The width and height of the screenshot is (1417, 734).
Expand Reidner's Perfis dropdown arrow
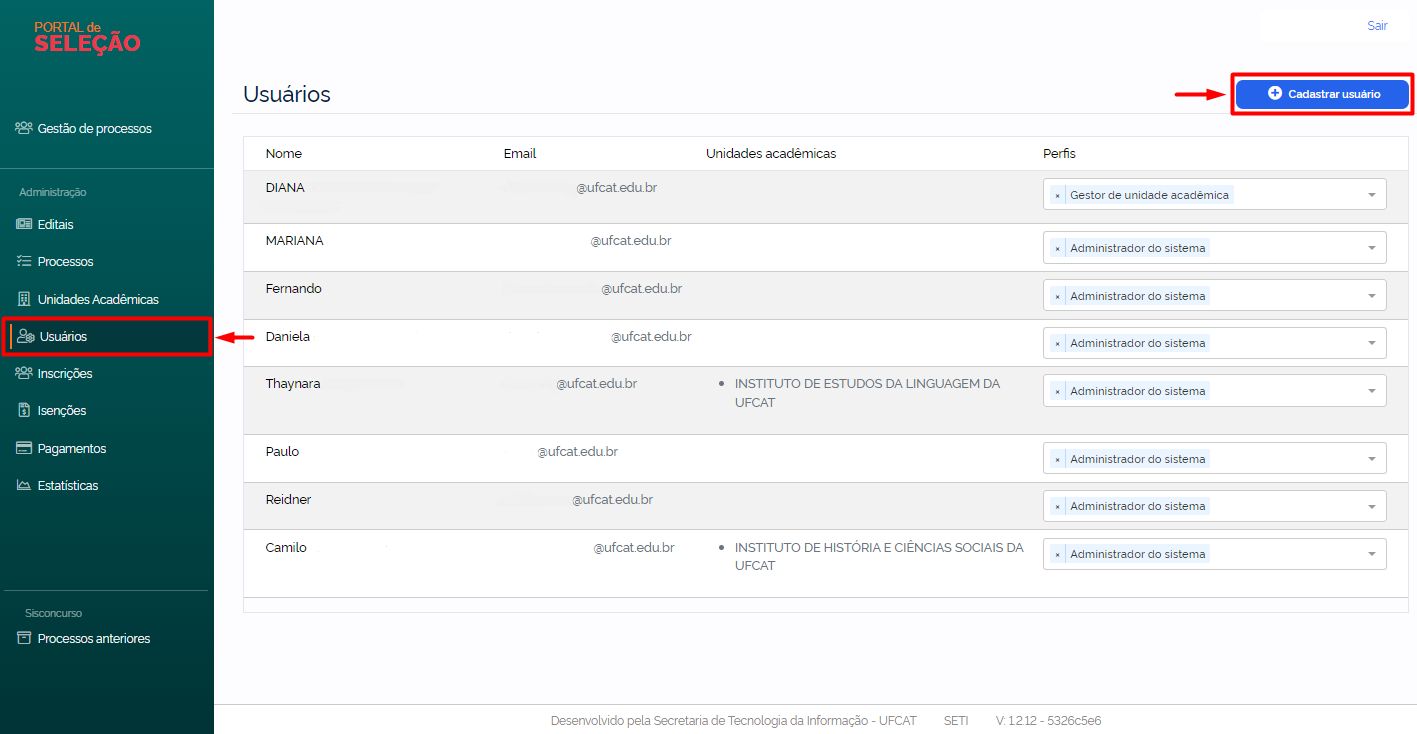(1372, 506)
